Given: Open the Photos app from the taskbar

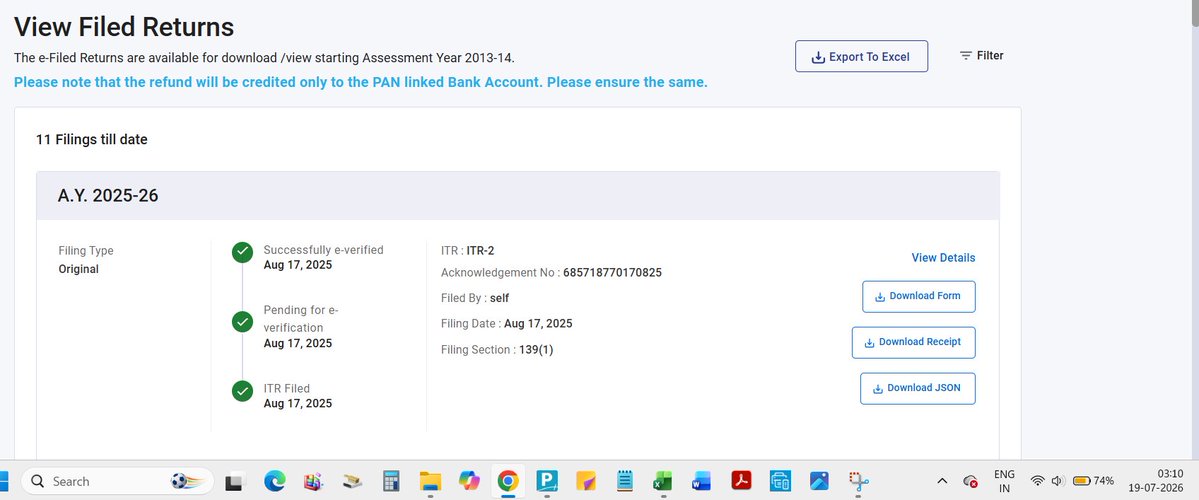Looking at the screenshot, I should (819, 482).
